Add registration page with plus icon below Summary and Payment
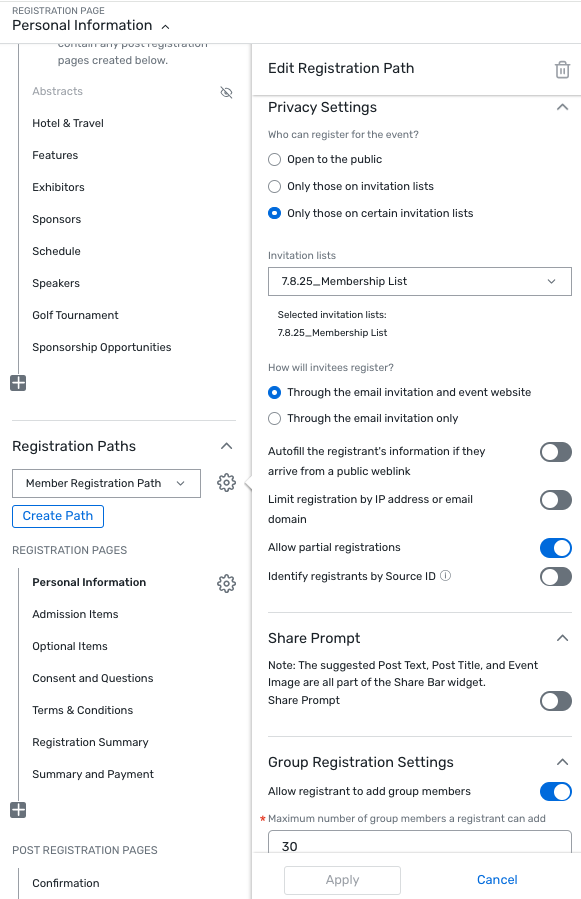Screen dimensions: 581x899 [18, 810]
